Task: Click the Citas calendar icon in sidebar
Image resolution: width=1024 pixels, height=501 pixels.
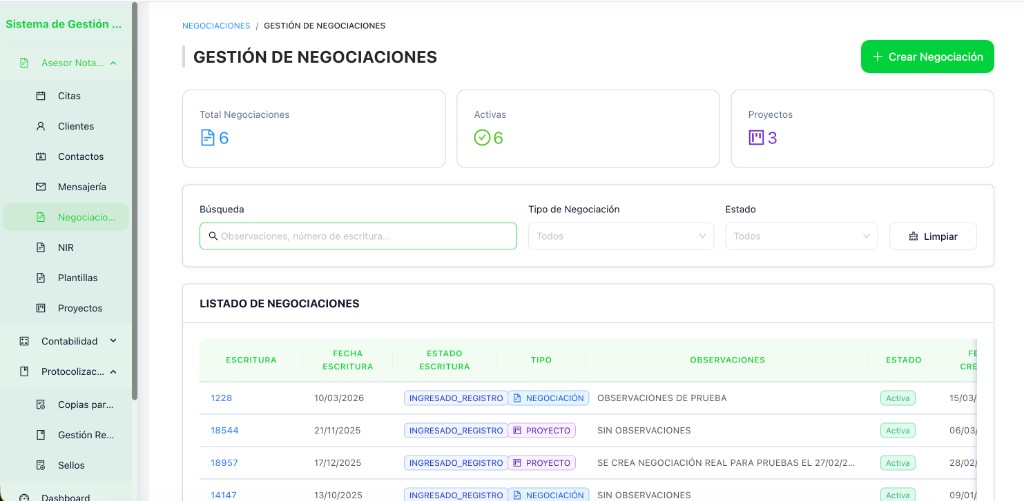Action: [x=40, y=96]
